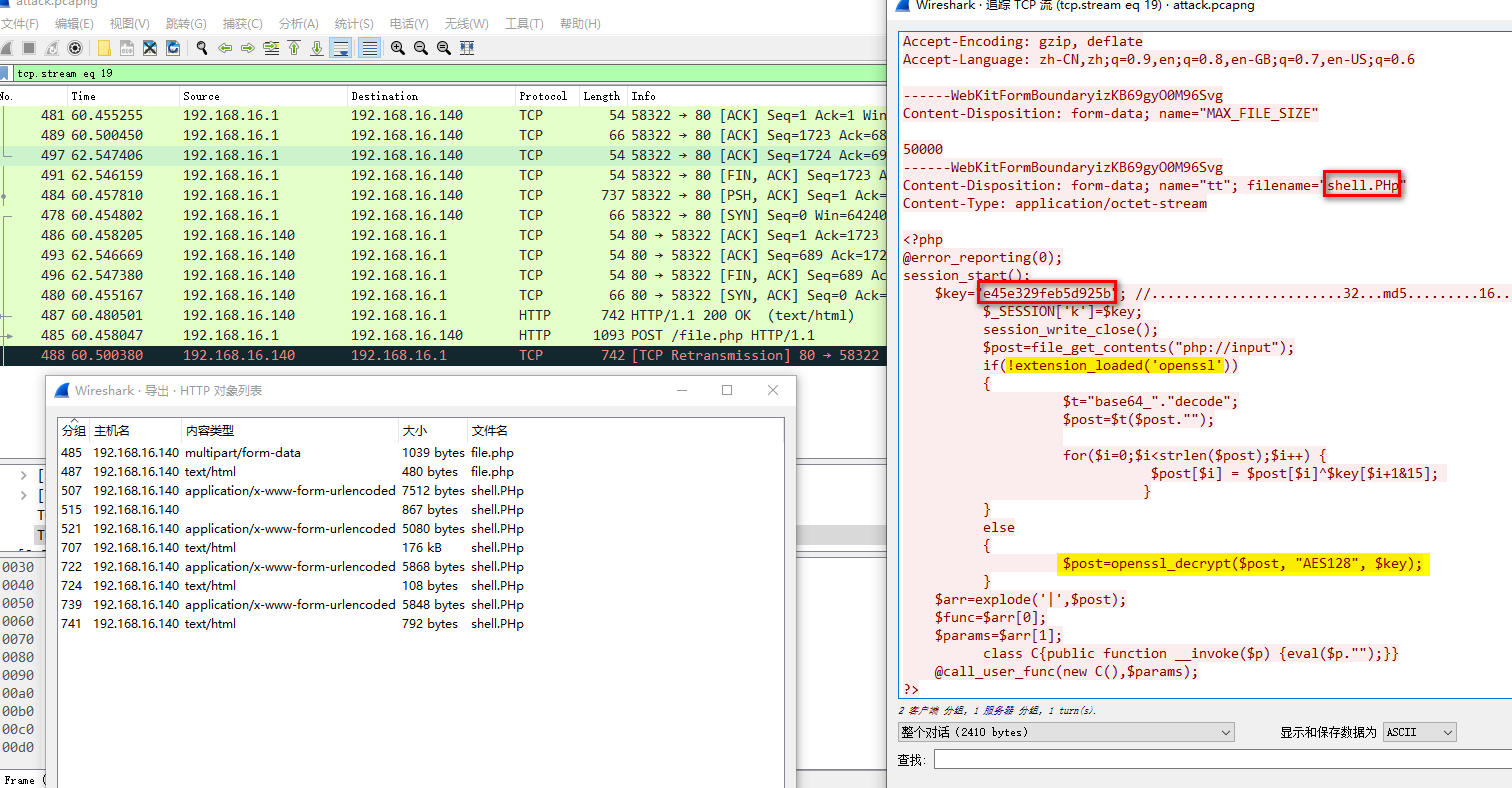Select object 722 row with 5868 bytes
Viewport: 1512px width, 788px height.
pyautogui.click(x=421, y=567)
